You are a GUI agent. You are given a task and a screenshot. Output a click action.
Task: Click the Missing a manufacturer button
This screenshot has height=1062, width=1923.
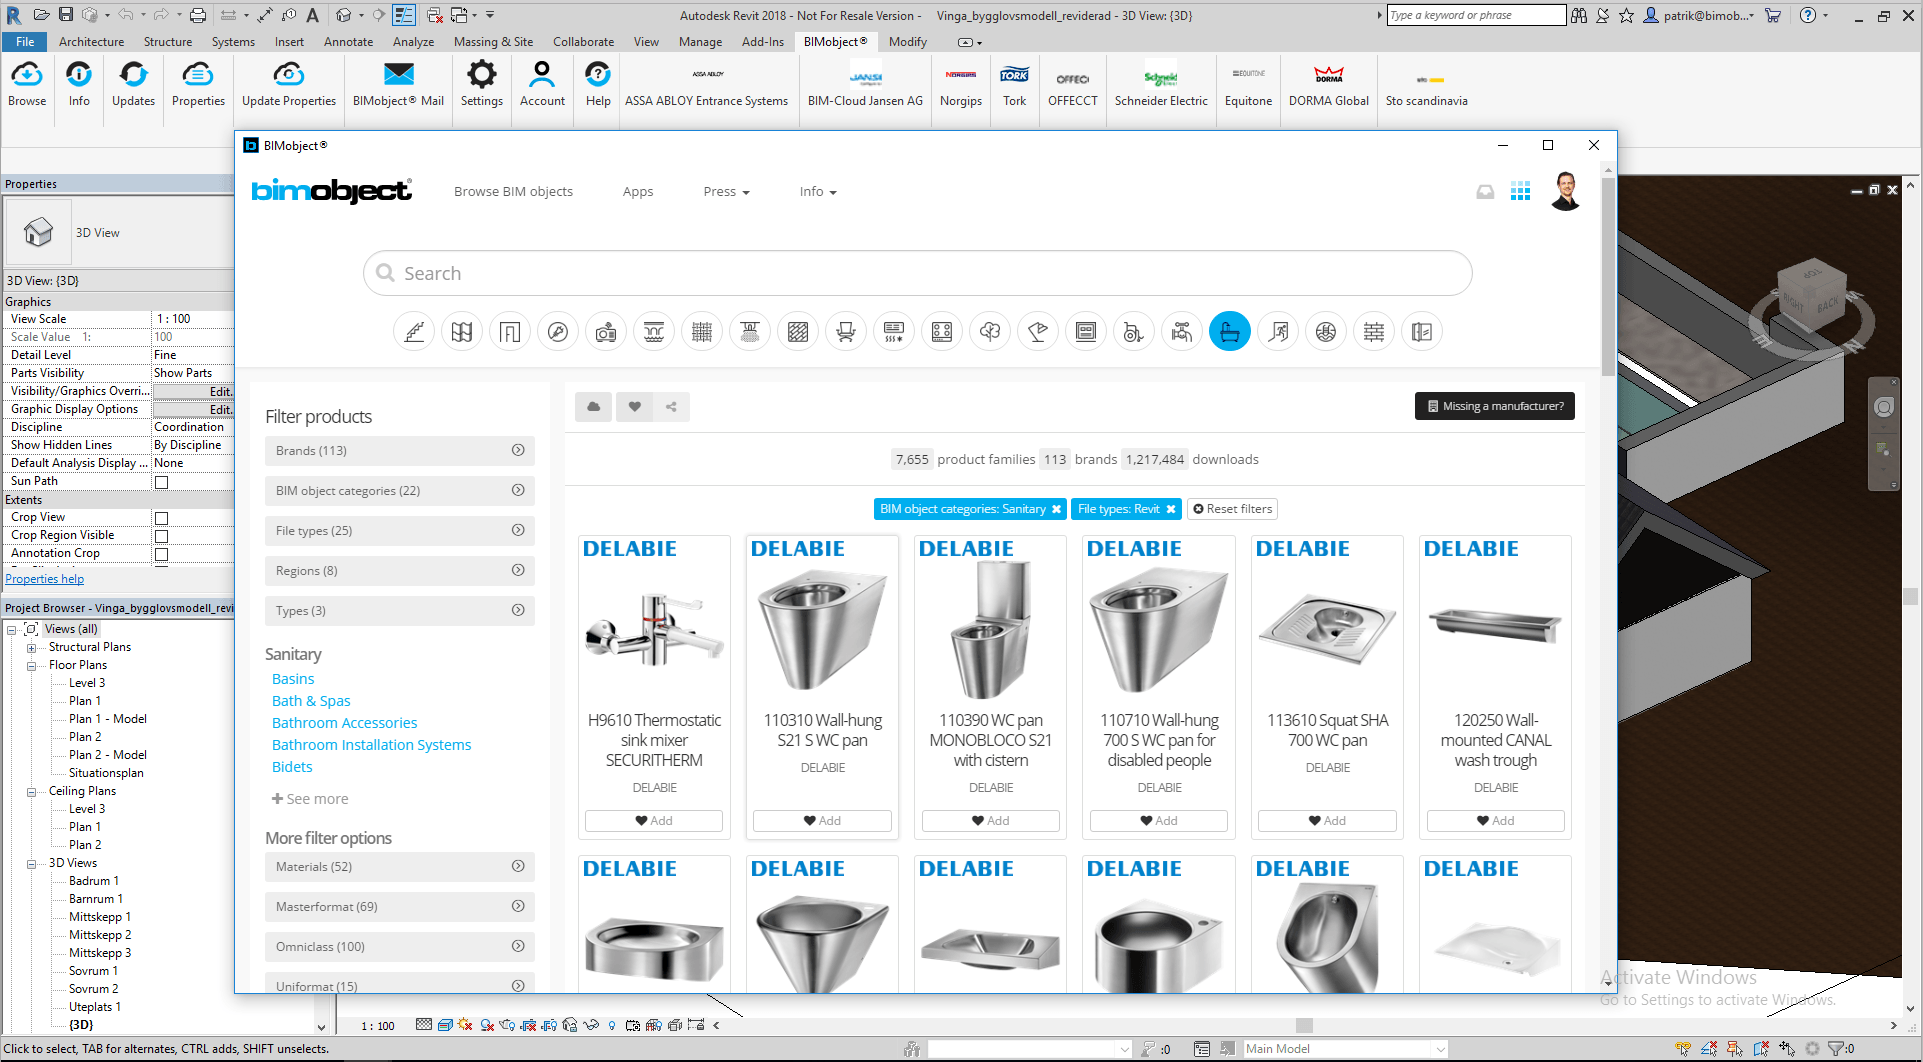coord(1494,406)
